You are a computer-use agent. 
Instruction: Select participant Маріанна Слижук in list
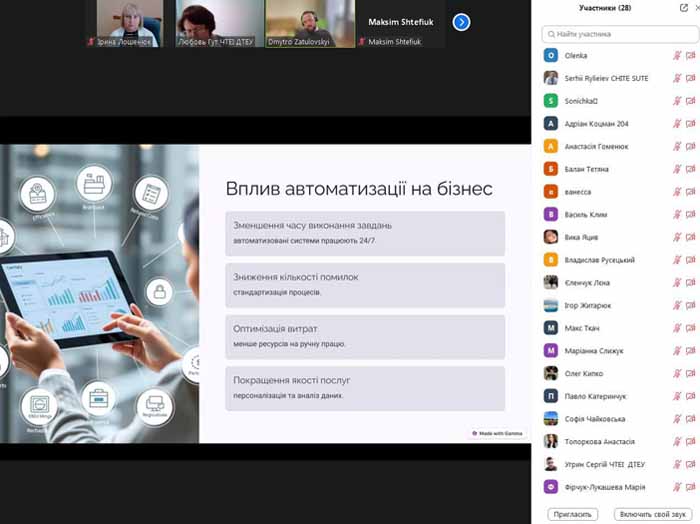point(600,350)
